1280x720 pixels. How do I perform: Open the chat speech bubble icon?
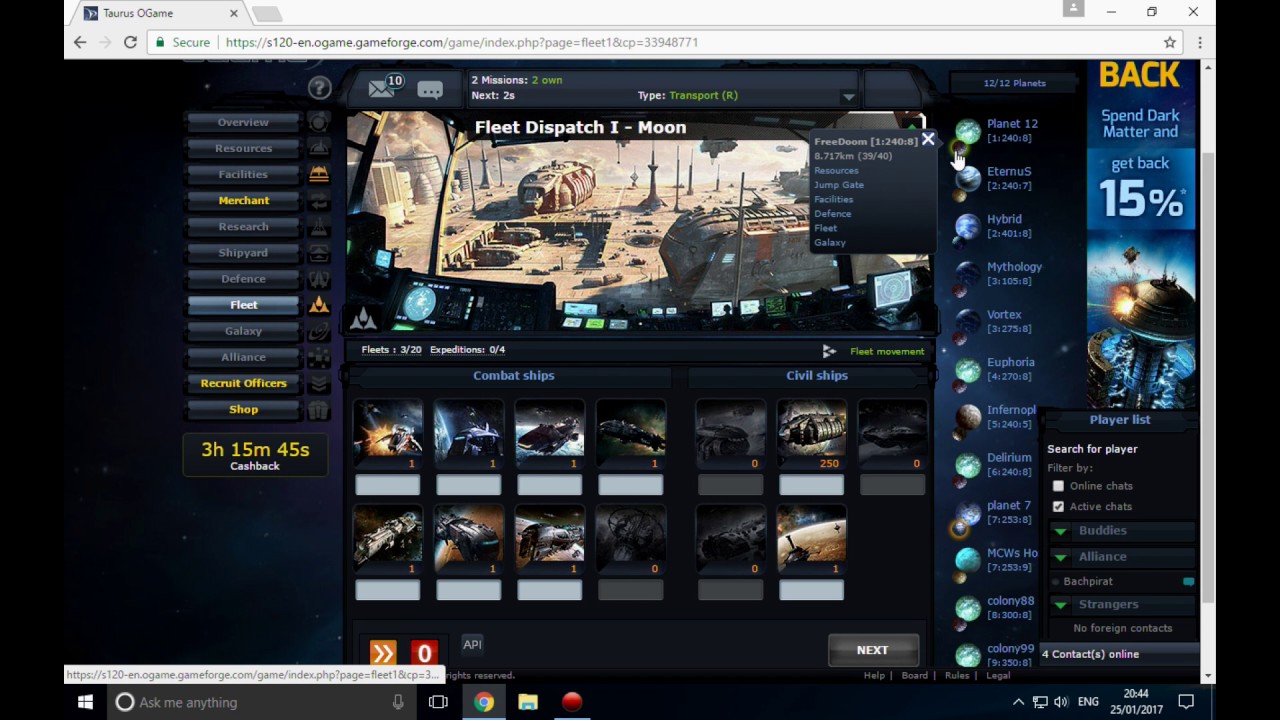point(430,90)
